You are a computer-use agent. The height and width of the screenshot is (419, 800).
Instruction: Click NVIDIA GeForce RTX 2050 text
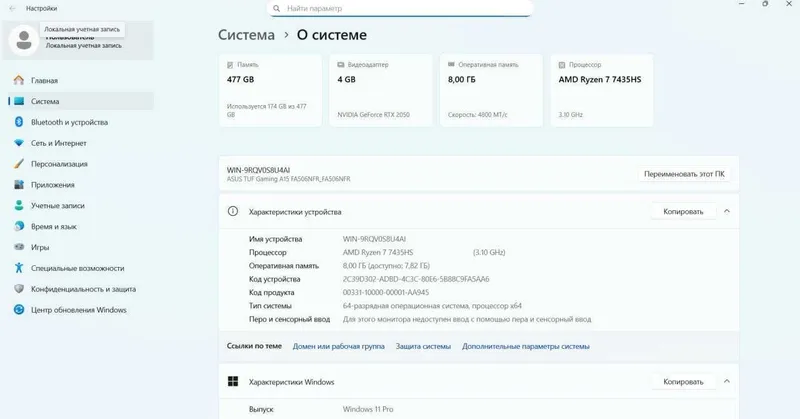point(373,115)
